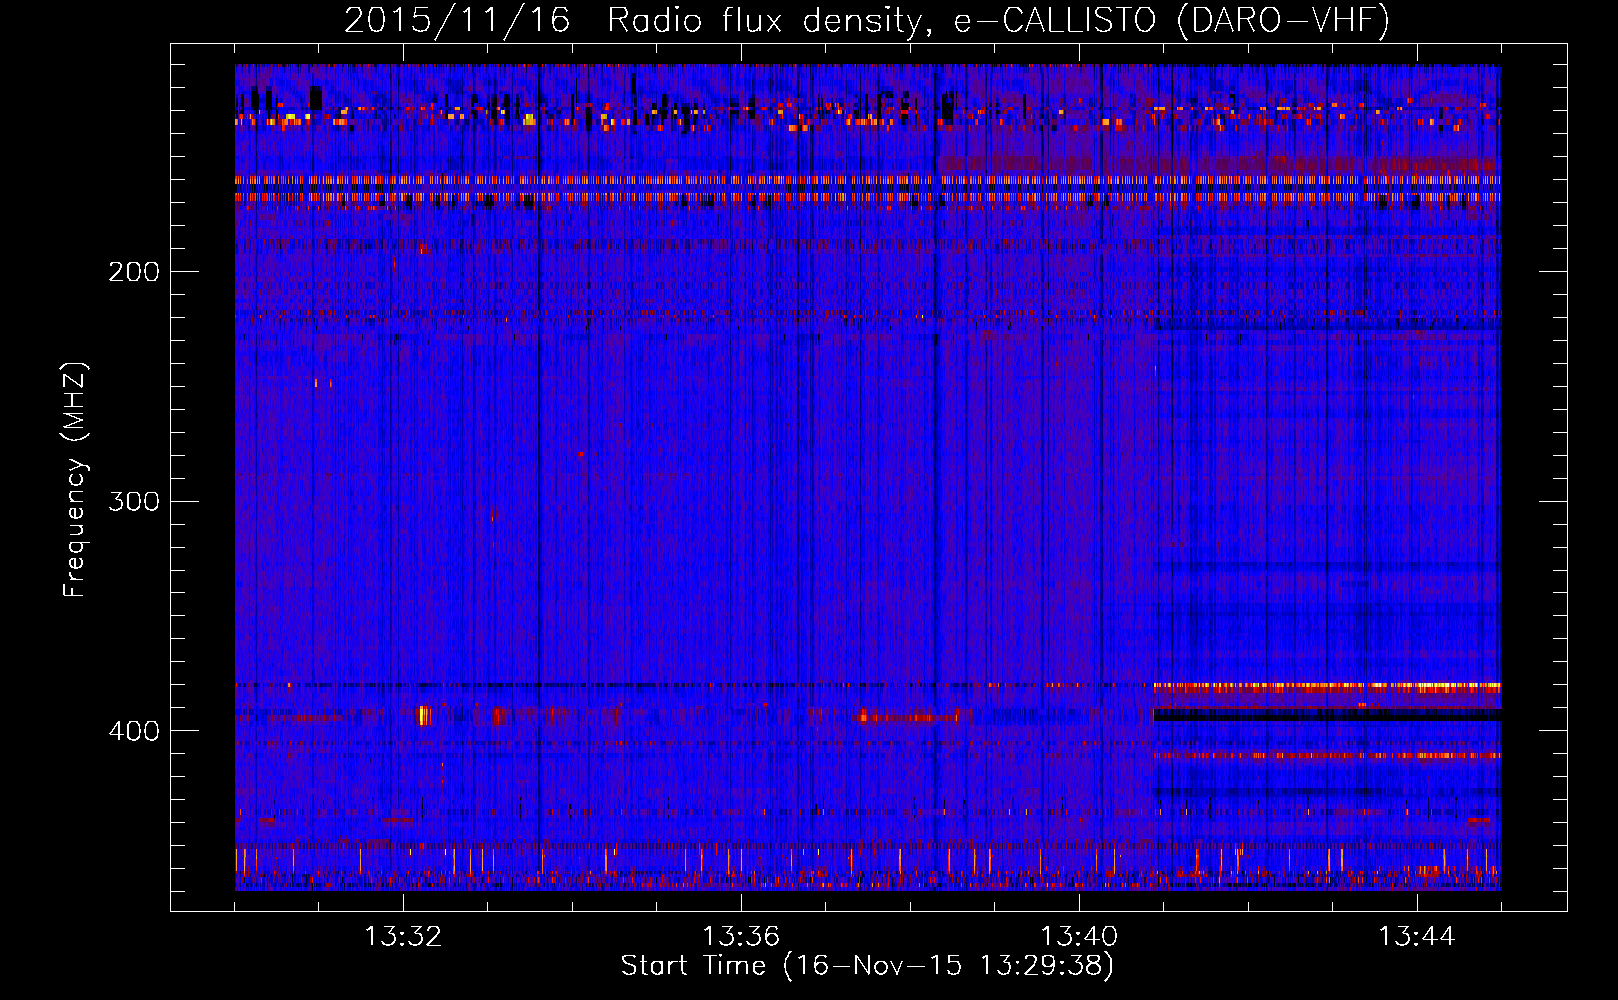
Task: Click the 400 frequency tick label
Action: (x=134, y=731)
